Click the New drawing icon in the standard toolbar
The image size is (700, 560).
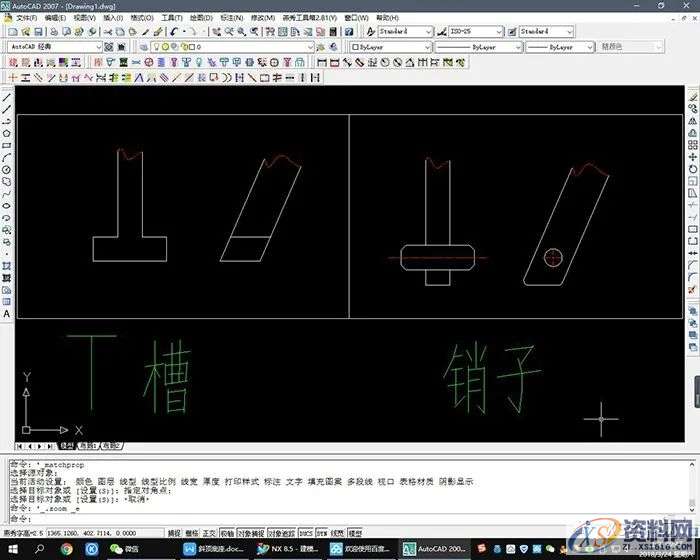(13, 32)
